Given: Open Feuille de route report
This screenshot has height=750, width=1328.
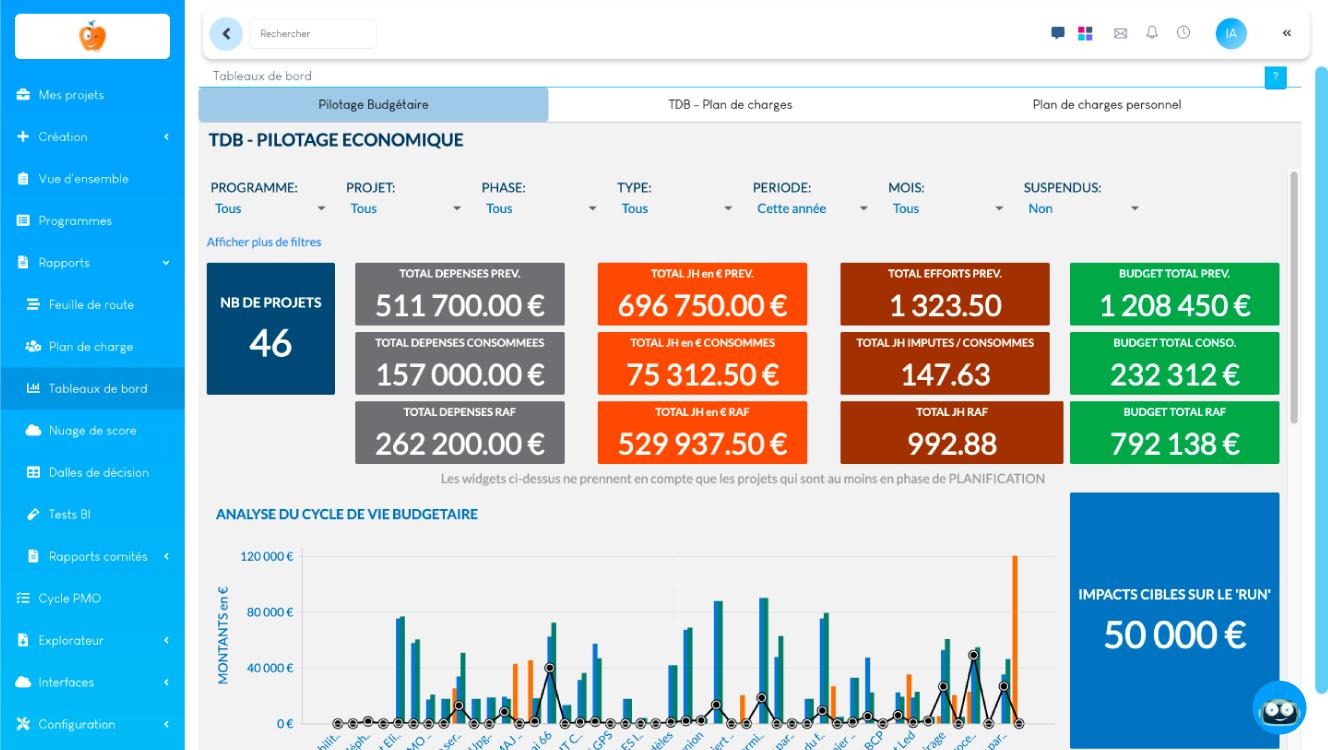Looking at the screenshot, I should click(x=92, y=305).
